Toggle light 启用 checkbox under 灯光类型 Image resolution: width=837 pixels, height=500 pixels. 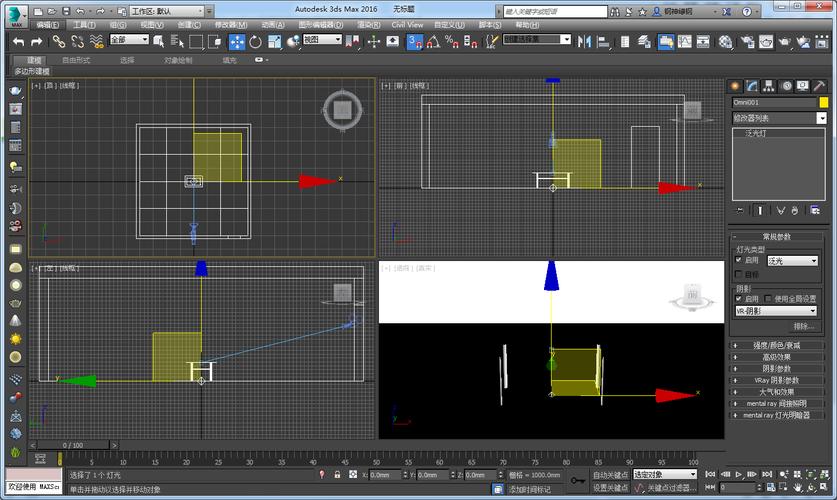(x=739, y=260)
